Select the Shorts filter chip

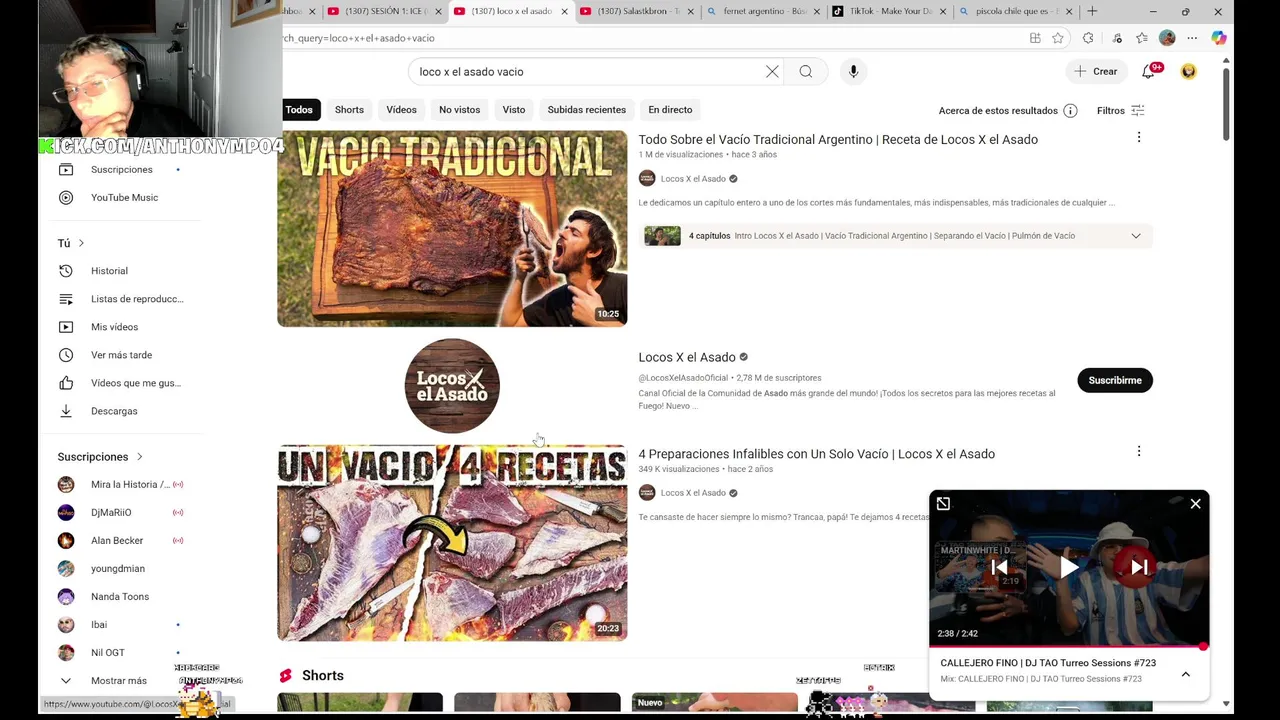tap(349, 110)
